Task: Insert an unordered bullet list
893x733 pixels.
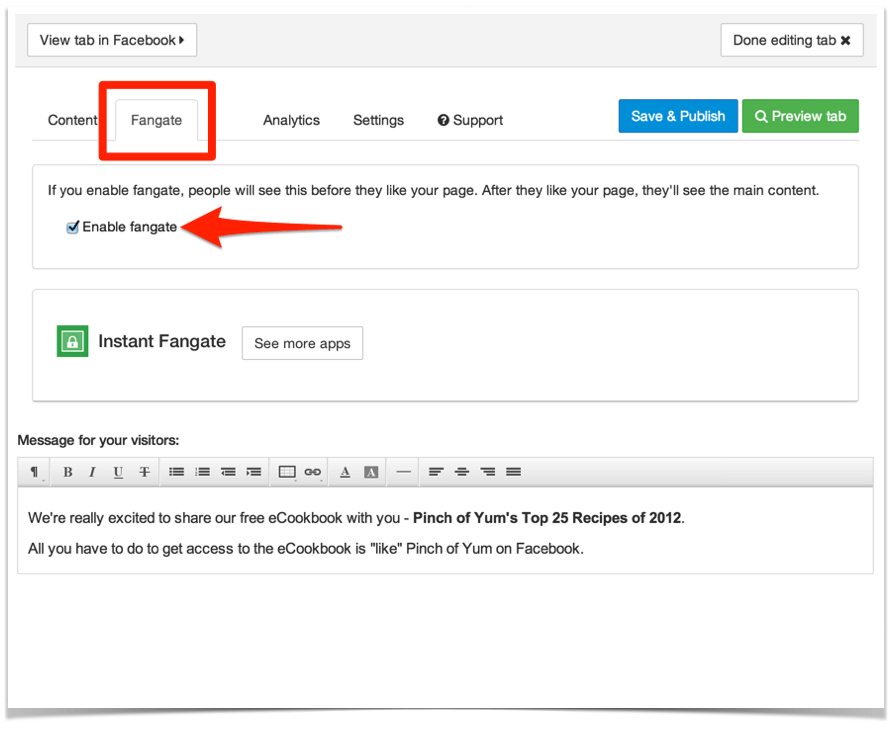Action: coord(176,472)
